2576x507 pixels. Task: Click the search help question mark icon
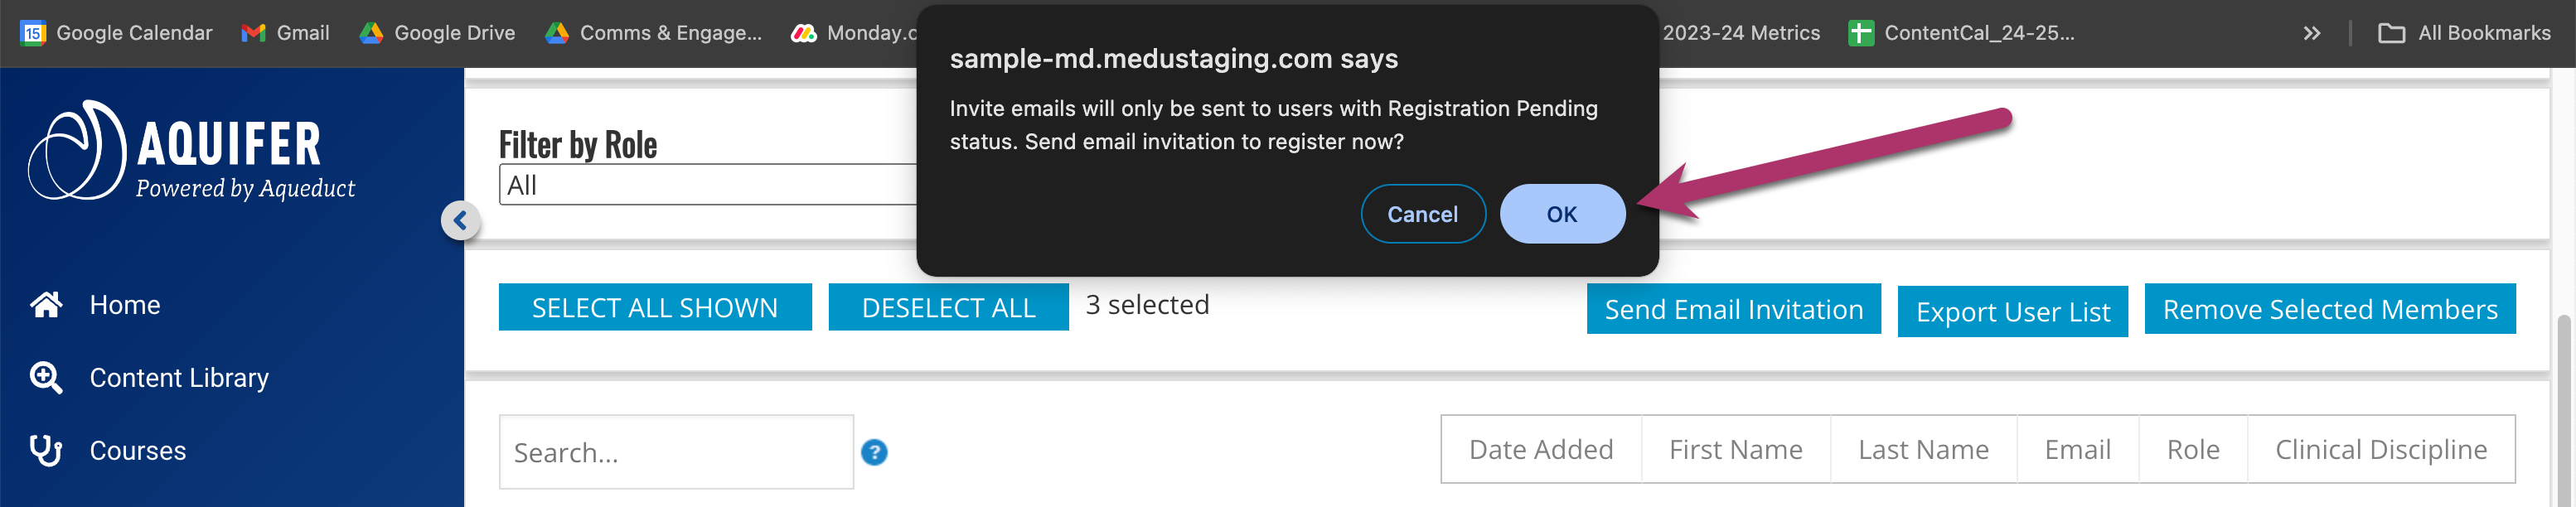(x=873, y=452)
